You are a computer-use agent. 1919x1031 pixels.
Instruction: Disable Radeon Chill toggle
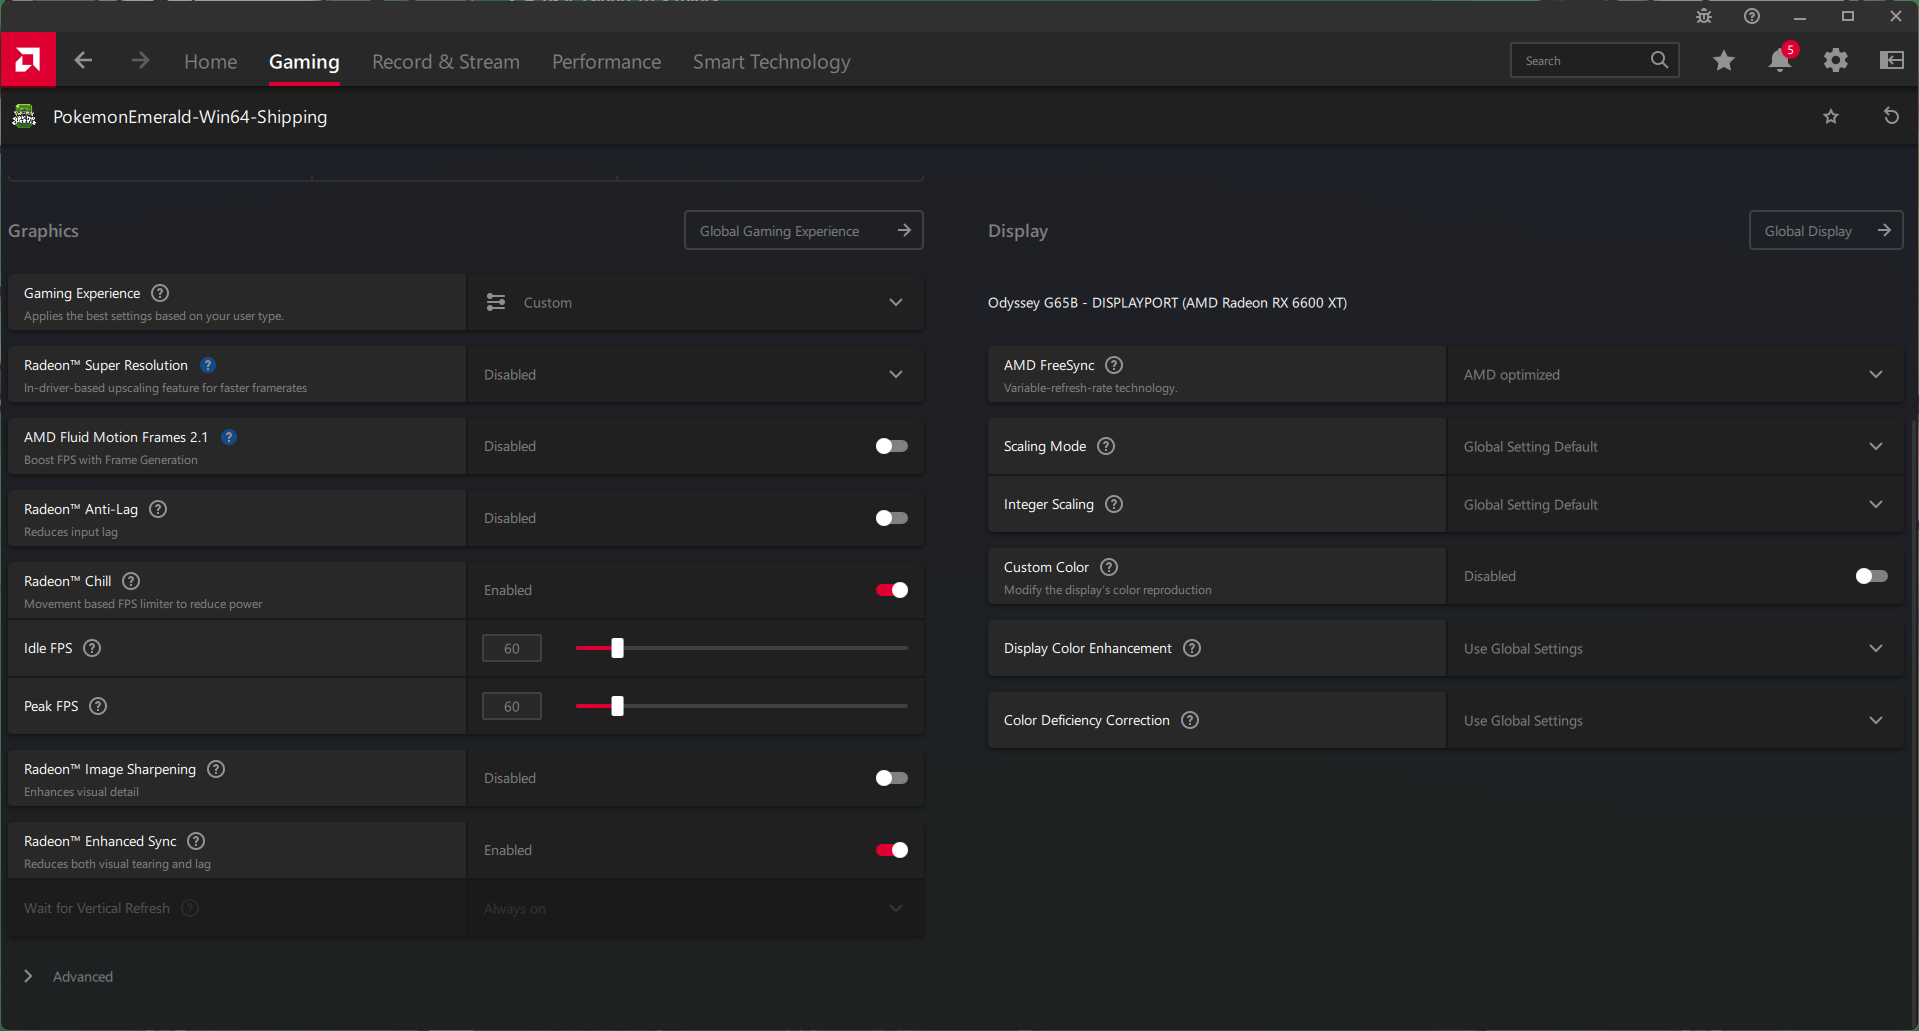click(891, 590)
